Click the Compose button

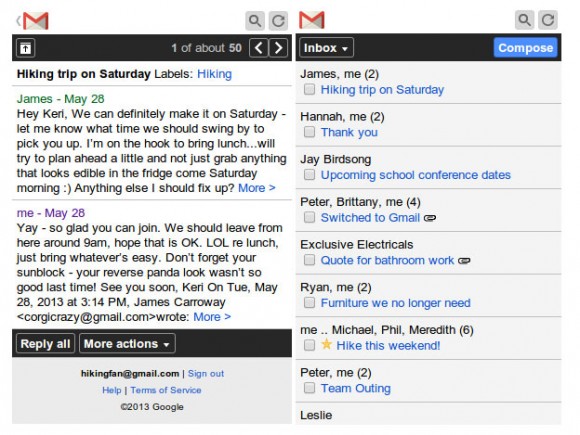tap(525, 48)
